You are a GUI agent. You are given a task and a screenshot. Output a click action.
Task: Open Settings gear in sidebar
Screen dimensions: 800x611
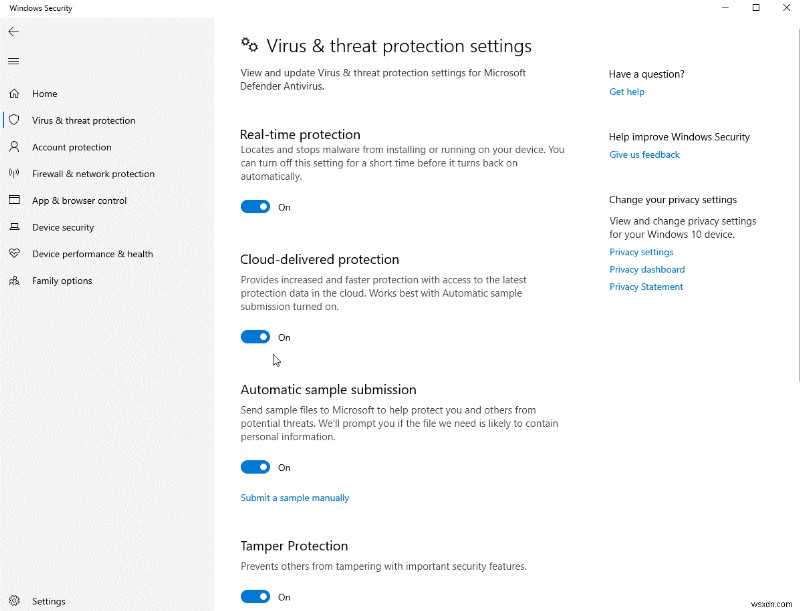click(x=14, y=601)
